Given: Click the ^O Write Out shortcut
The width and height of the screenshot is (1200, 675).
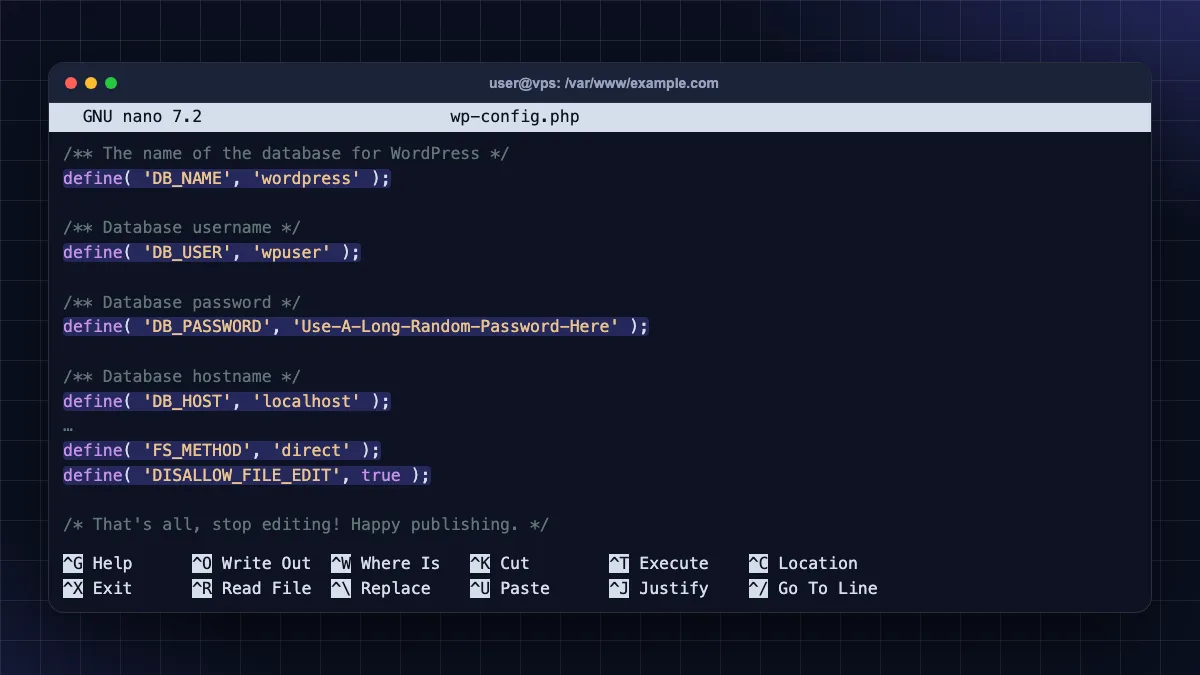Looking at the screenshot, I should [252, 563].
